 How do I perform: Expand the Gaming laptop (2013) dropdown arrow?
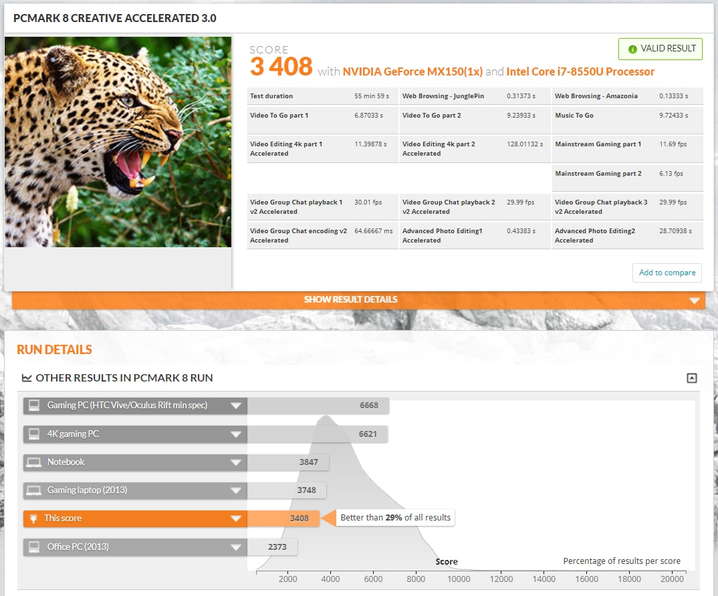(236, 491)
